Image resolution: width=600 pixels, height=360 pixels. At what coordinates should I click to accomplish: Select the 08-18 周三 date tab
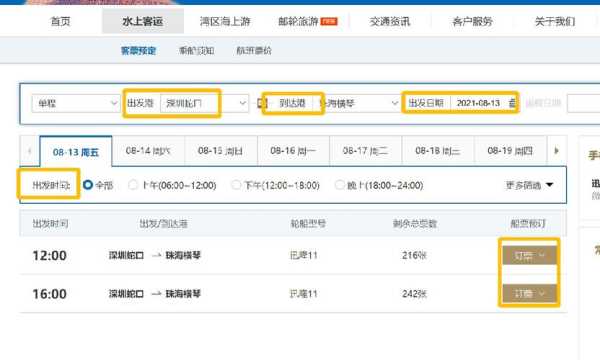pyautogui.click(x=438, y=151)
